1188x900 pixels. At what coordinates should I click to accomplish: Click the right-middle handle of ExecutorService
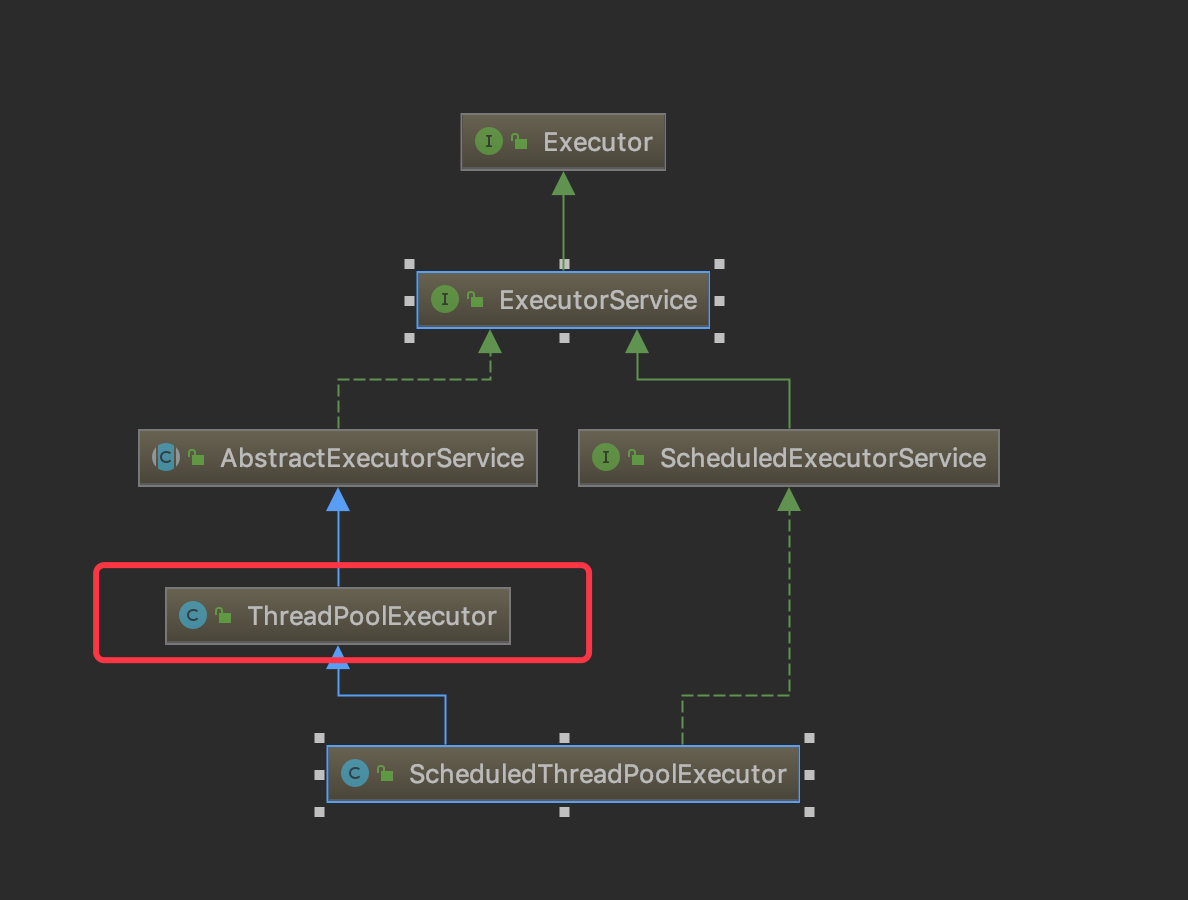(720, 301)
